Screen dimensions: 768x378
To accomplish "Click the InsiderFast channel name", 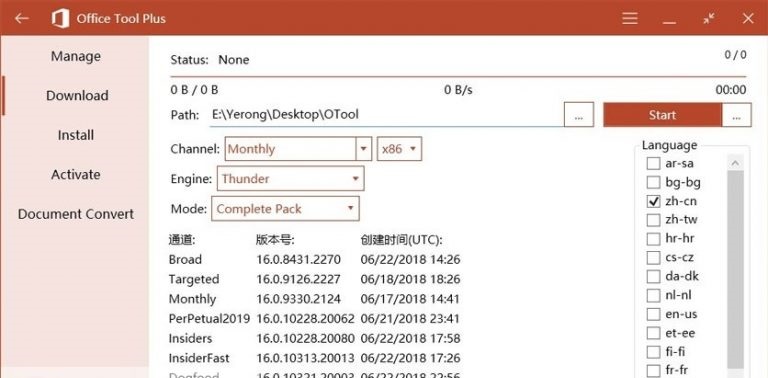I will [199, 358].
